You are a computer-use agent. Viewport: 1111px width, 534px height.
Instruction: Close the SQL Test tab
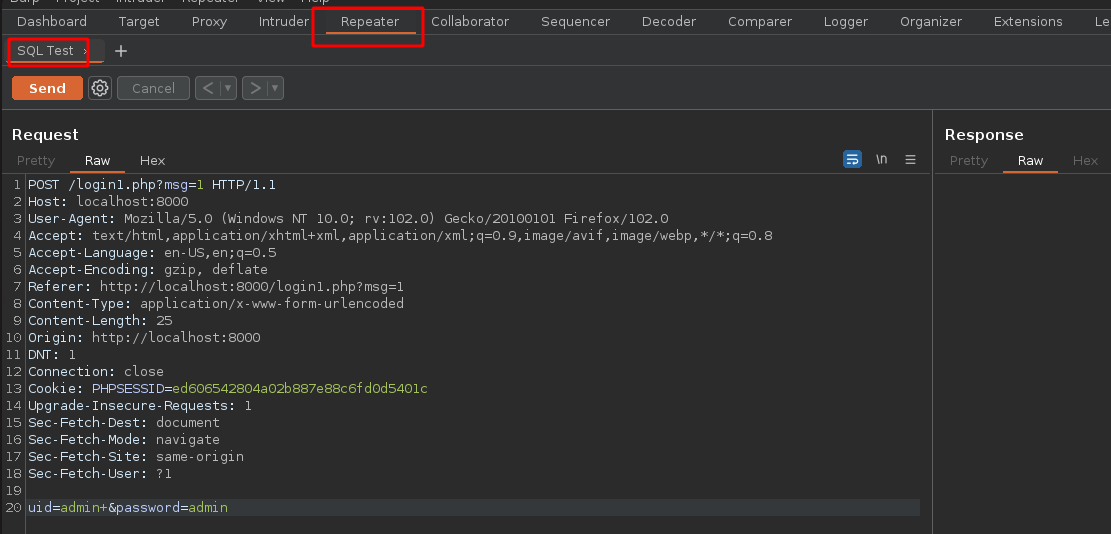tap(86, 51)
